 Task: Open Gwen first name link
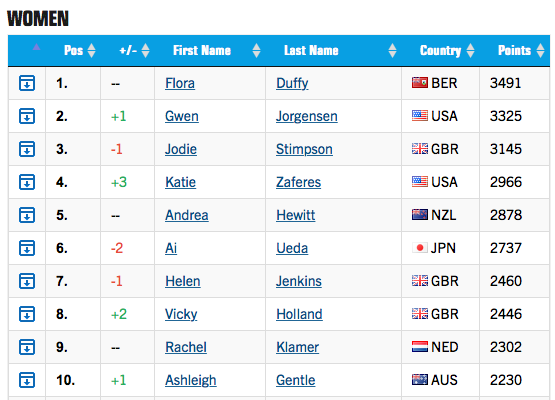coord(182,116)
